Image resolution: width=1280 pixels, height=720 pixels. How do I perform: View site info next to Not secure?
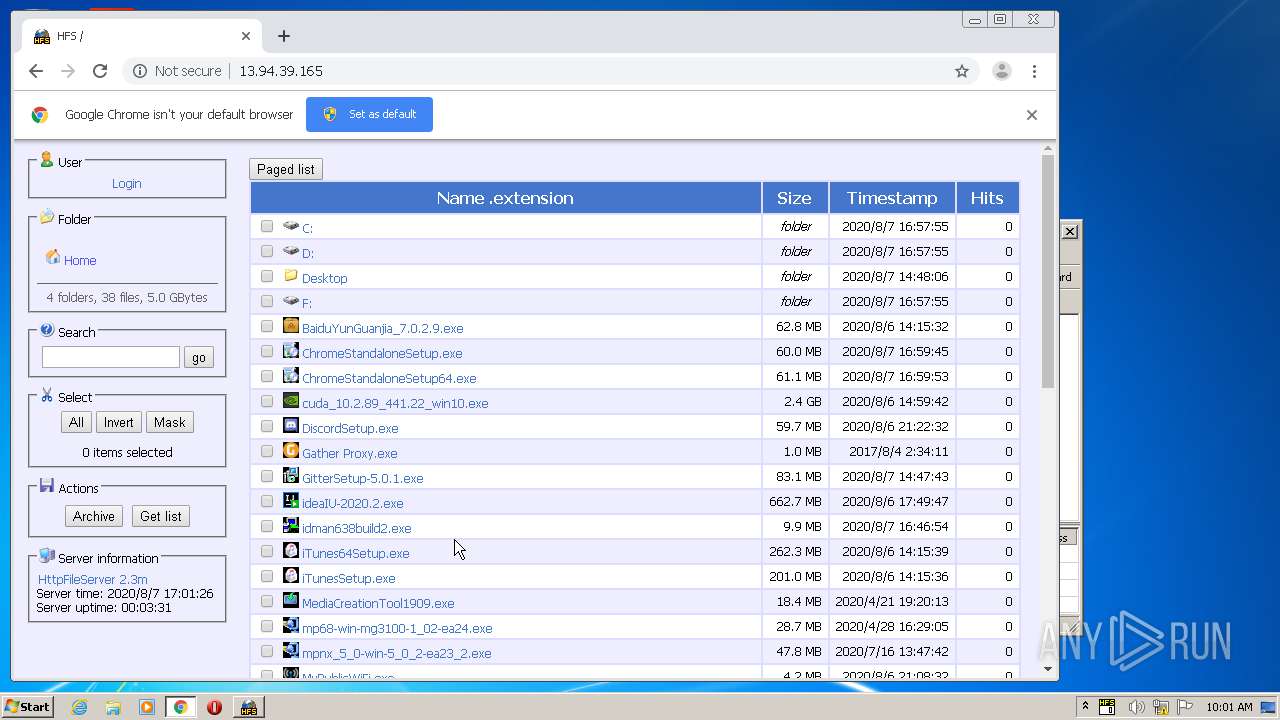coord(140,71)
